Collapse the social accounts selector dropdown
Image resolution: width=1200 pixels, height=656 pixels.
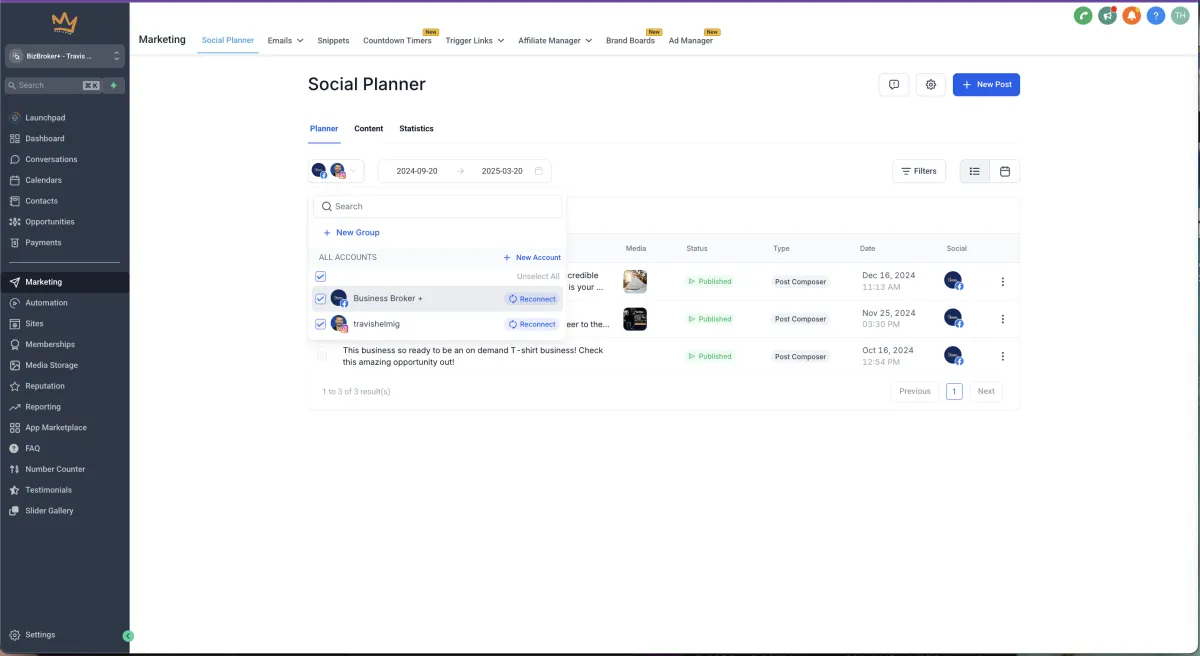tap(336, 171)
